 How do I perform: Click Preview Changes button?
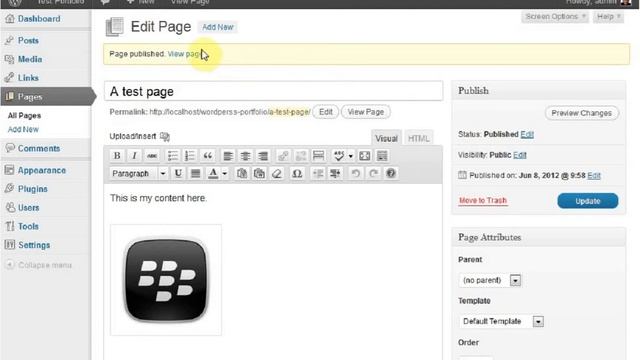(x=582, y=113)
